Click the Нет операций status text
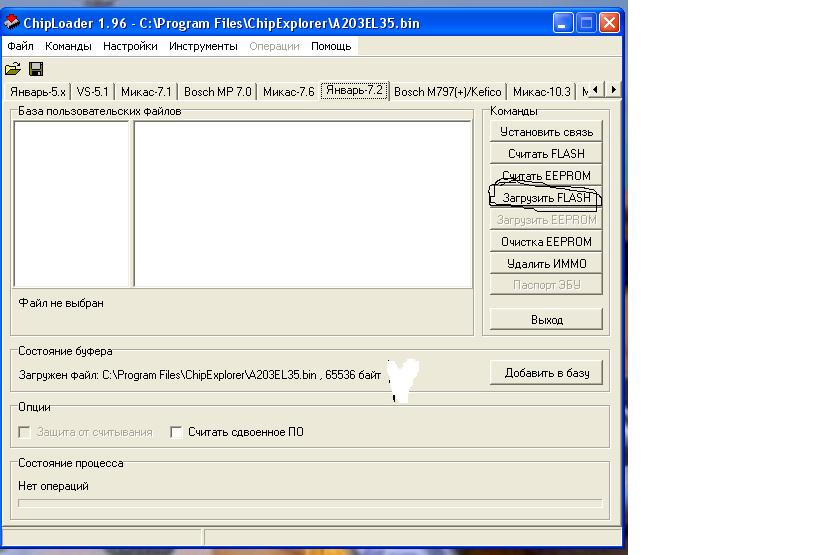Viewport: 840px width, 555px height. pos(53,486)
